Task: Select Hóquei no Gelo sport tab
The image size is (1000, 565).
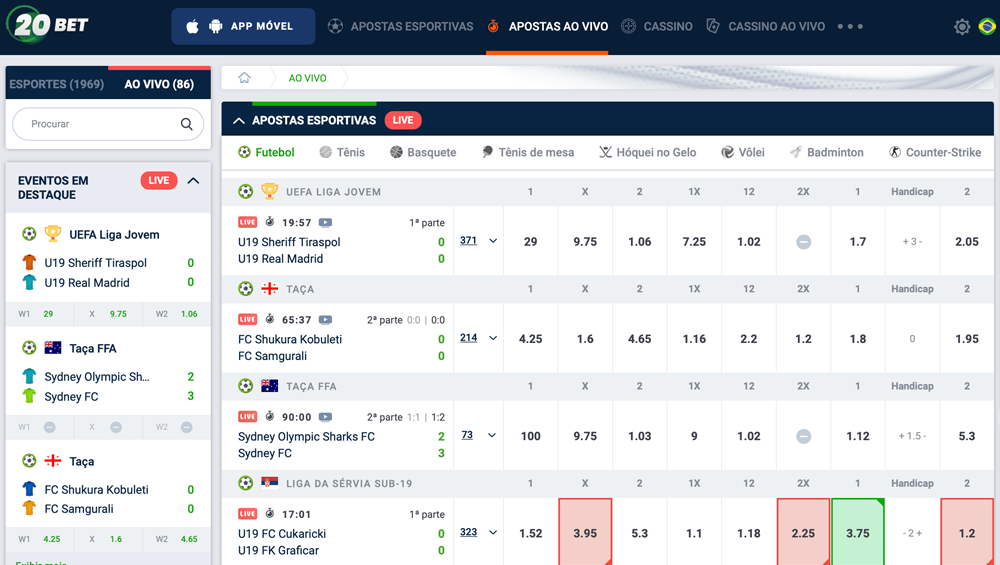Action: (x=647, y=152)
